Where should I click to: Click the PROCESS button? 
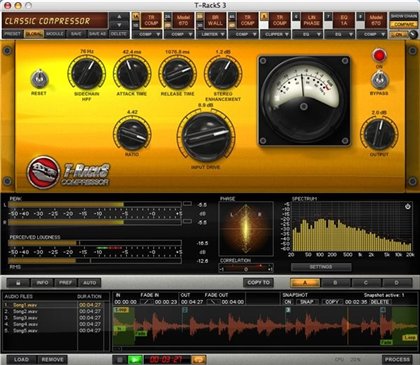point(397,360)
